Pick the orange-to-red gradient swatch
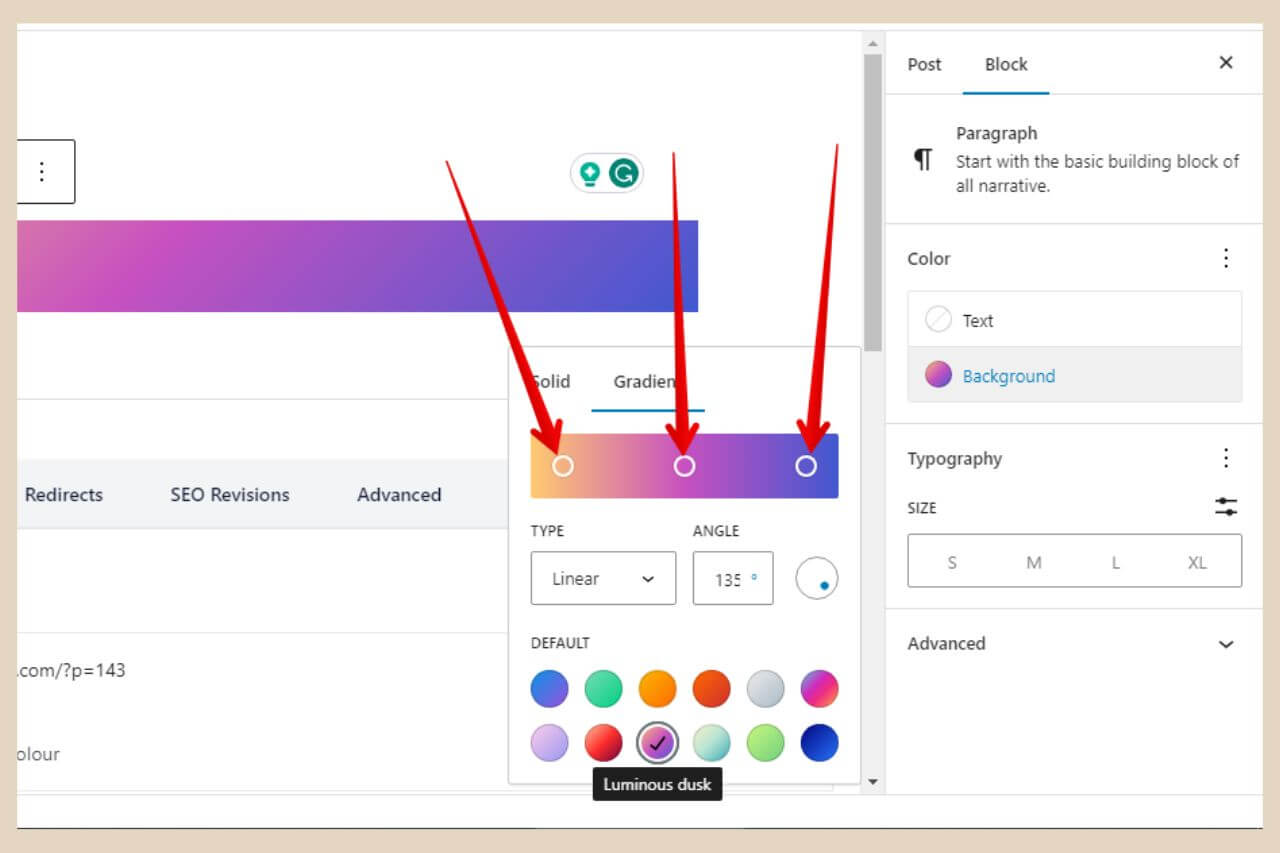The image size is (1280, 853). (711, 689)
